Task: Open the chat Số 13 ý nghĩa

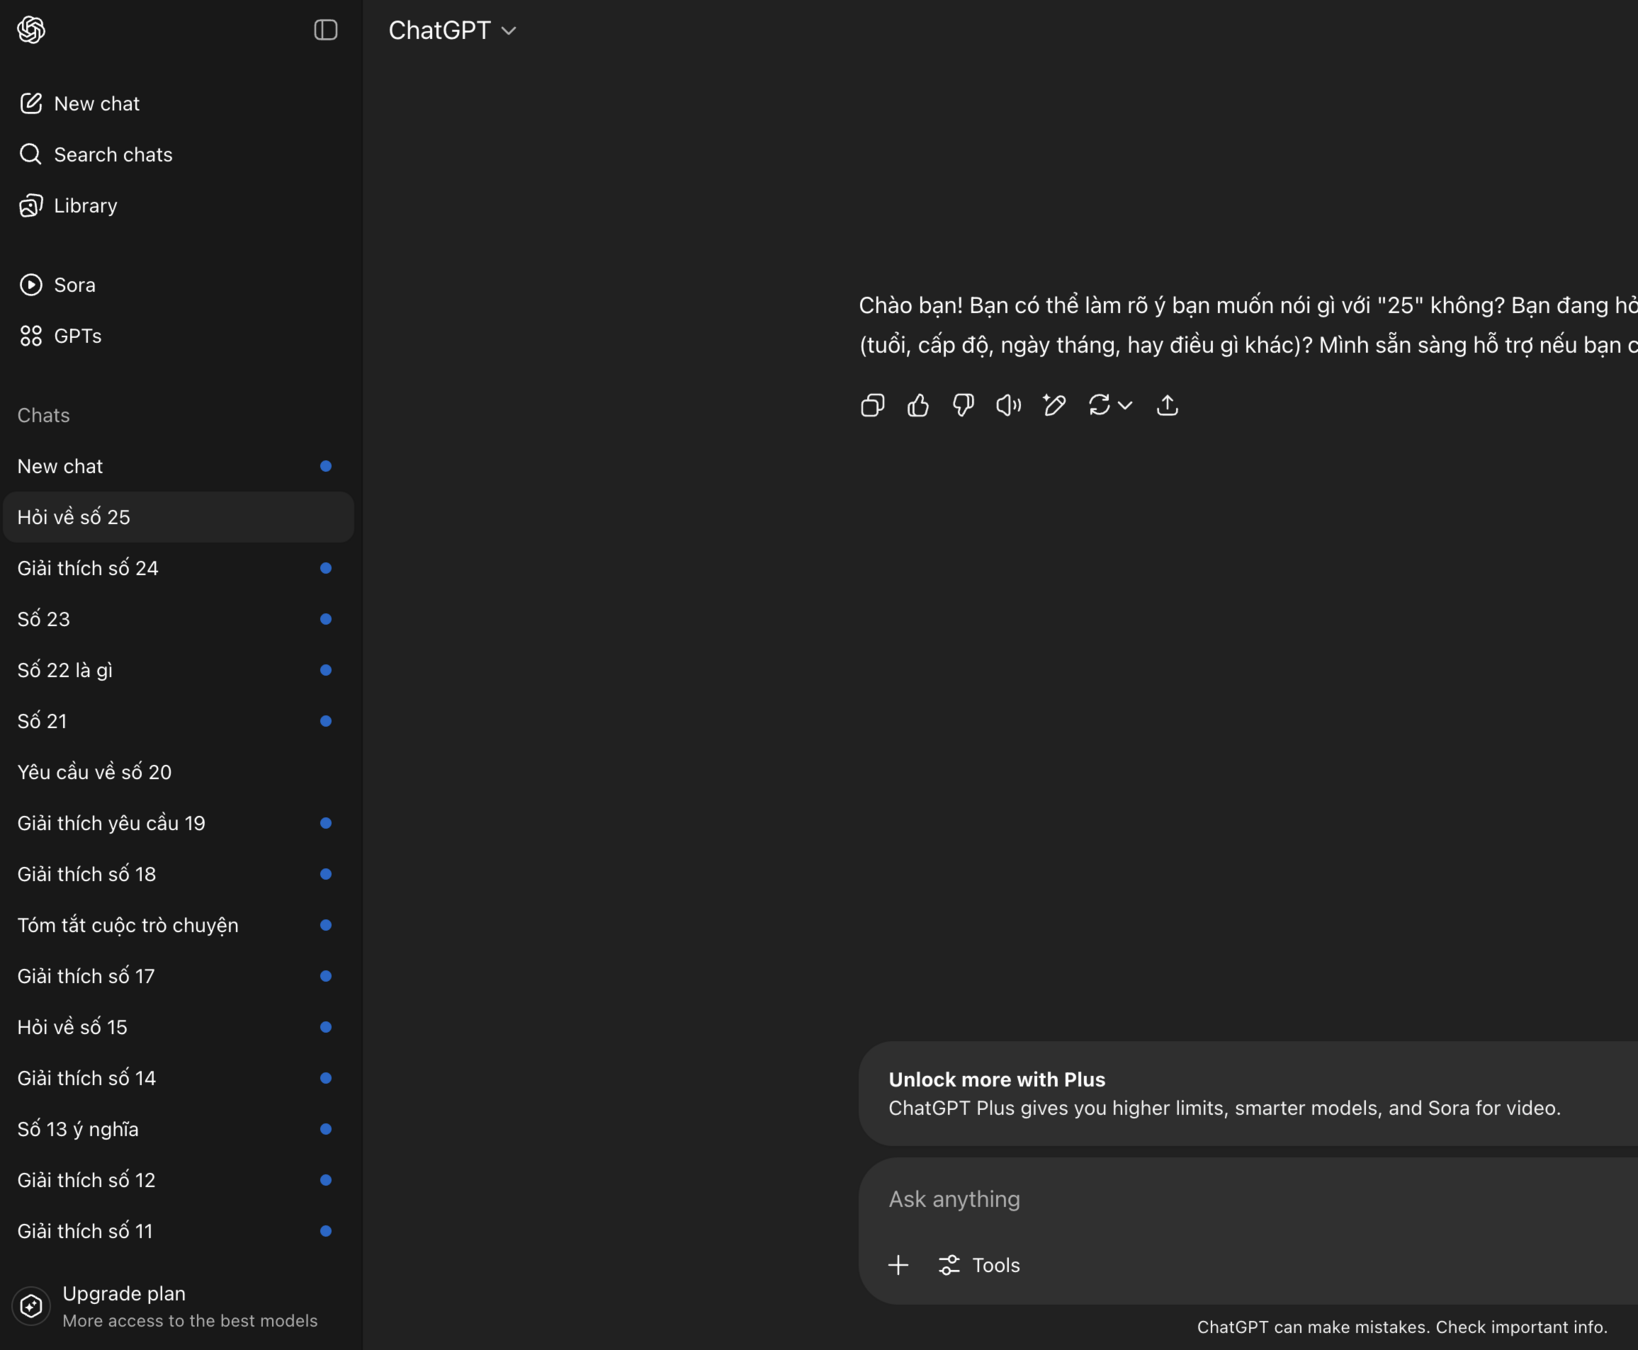Action: 179,1129
